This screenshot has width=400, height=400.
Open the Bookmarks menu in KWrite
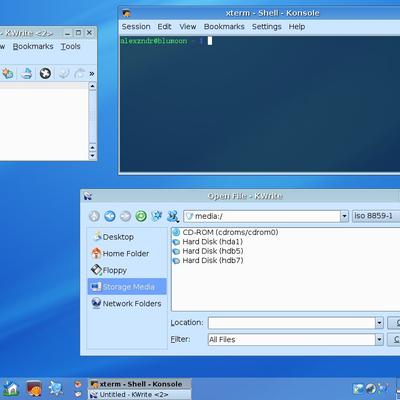33,46
